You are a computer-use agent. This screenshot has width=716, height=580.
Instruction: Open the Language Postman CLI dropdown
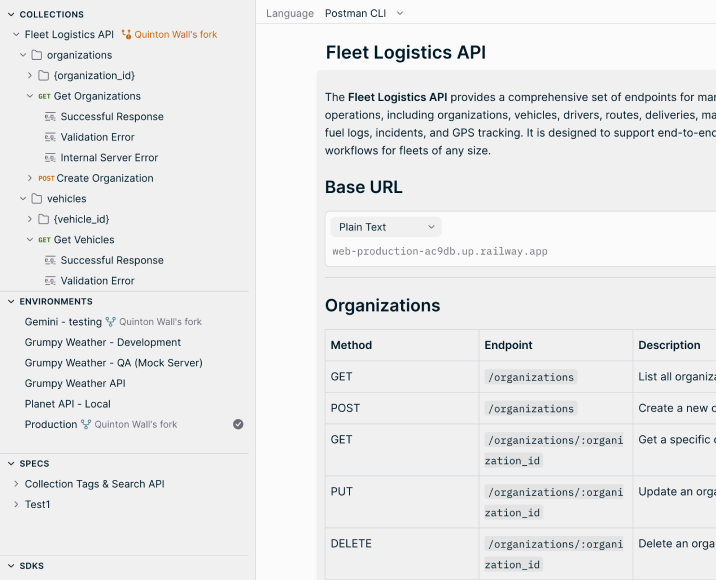tap(364, 14)
